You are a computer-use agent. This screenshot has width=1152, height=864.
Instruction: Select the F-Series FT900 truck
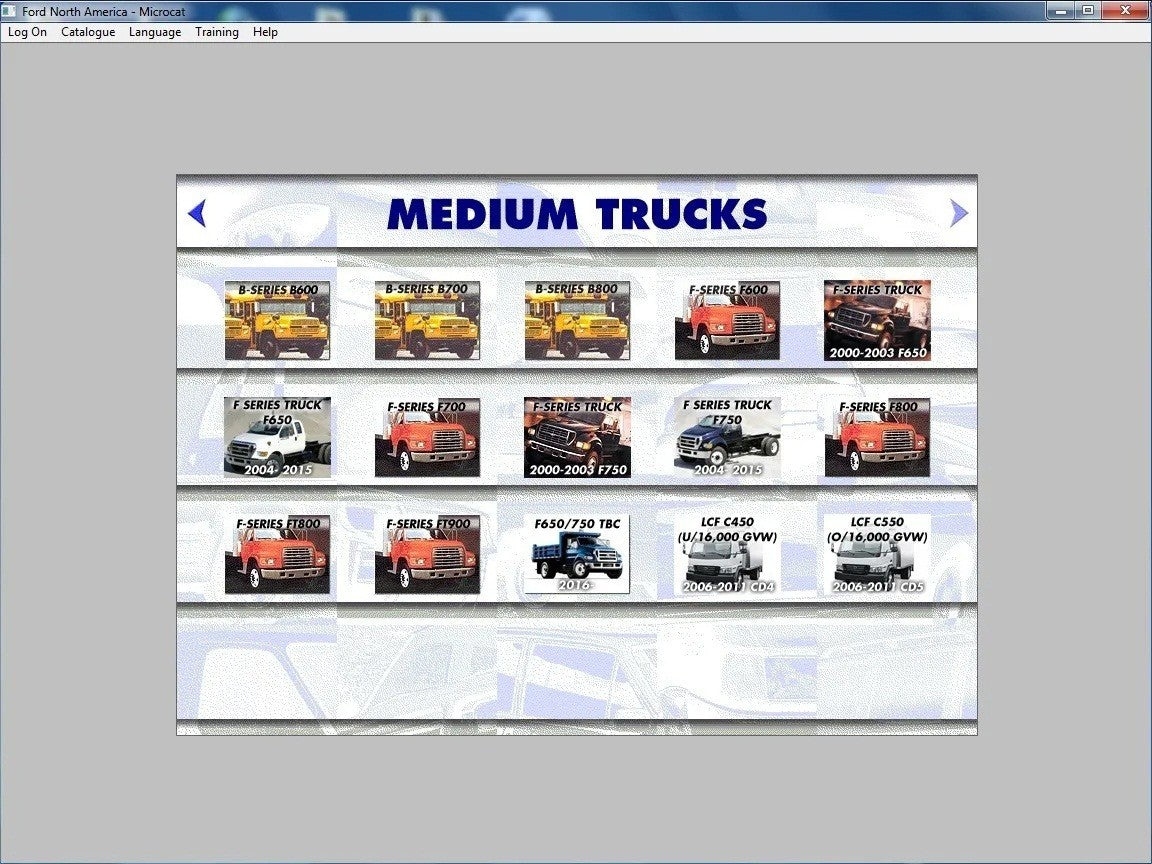click(x=427, y=554)
